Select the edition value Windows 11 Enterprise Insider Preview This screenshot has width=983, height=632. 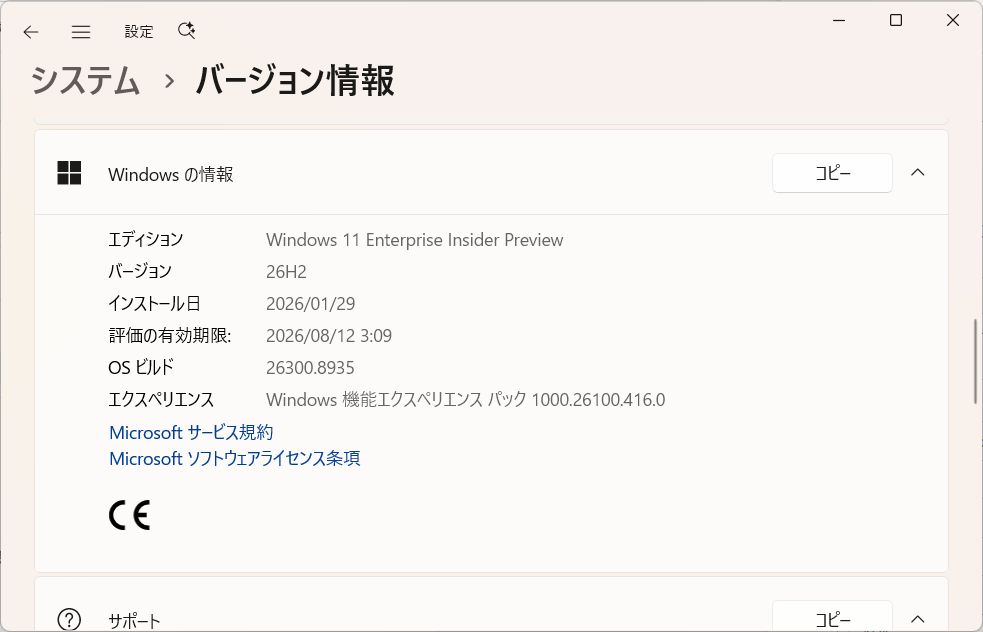414,240
